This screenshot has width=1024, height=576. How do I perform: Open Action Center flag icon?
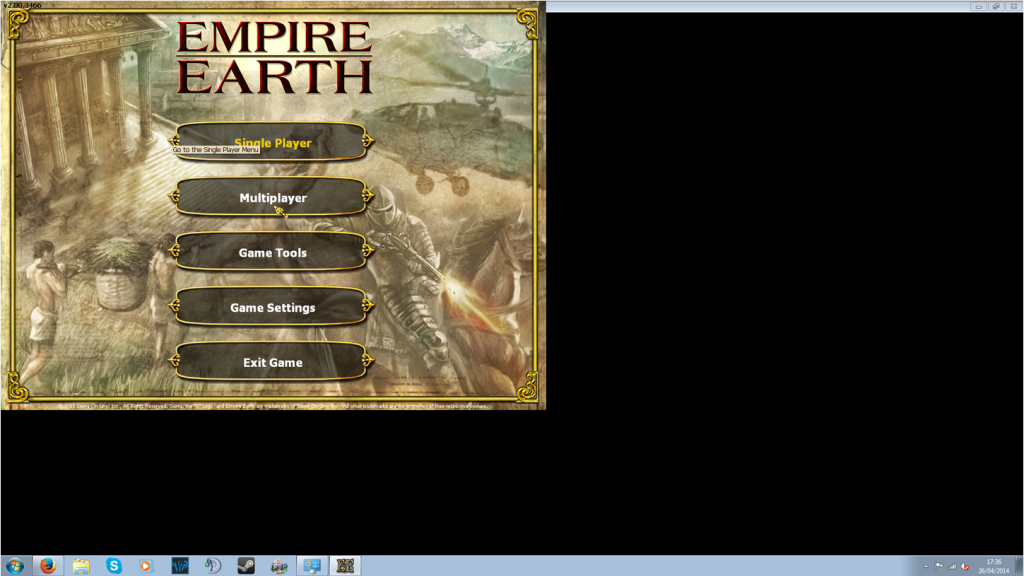click(x=939, y=566)
